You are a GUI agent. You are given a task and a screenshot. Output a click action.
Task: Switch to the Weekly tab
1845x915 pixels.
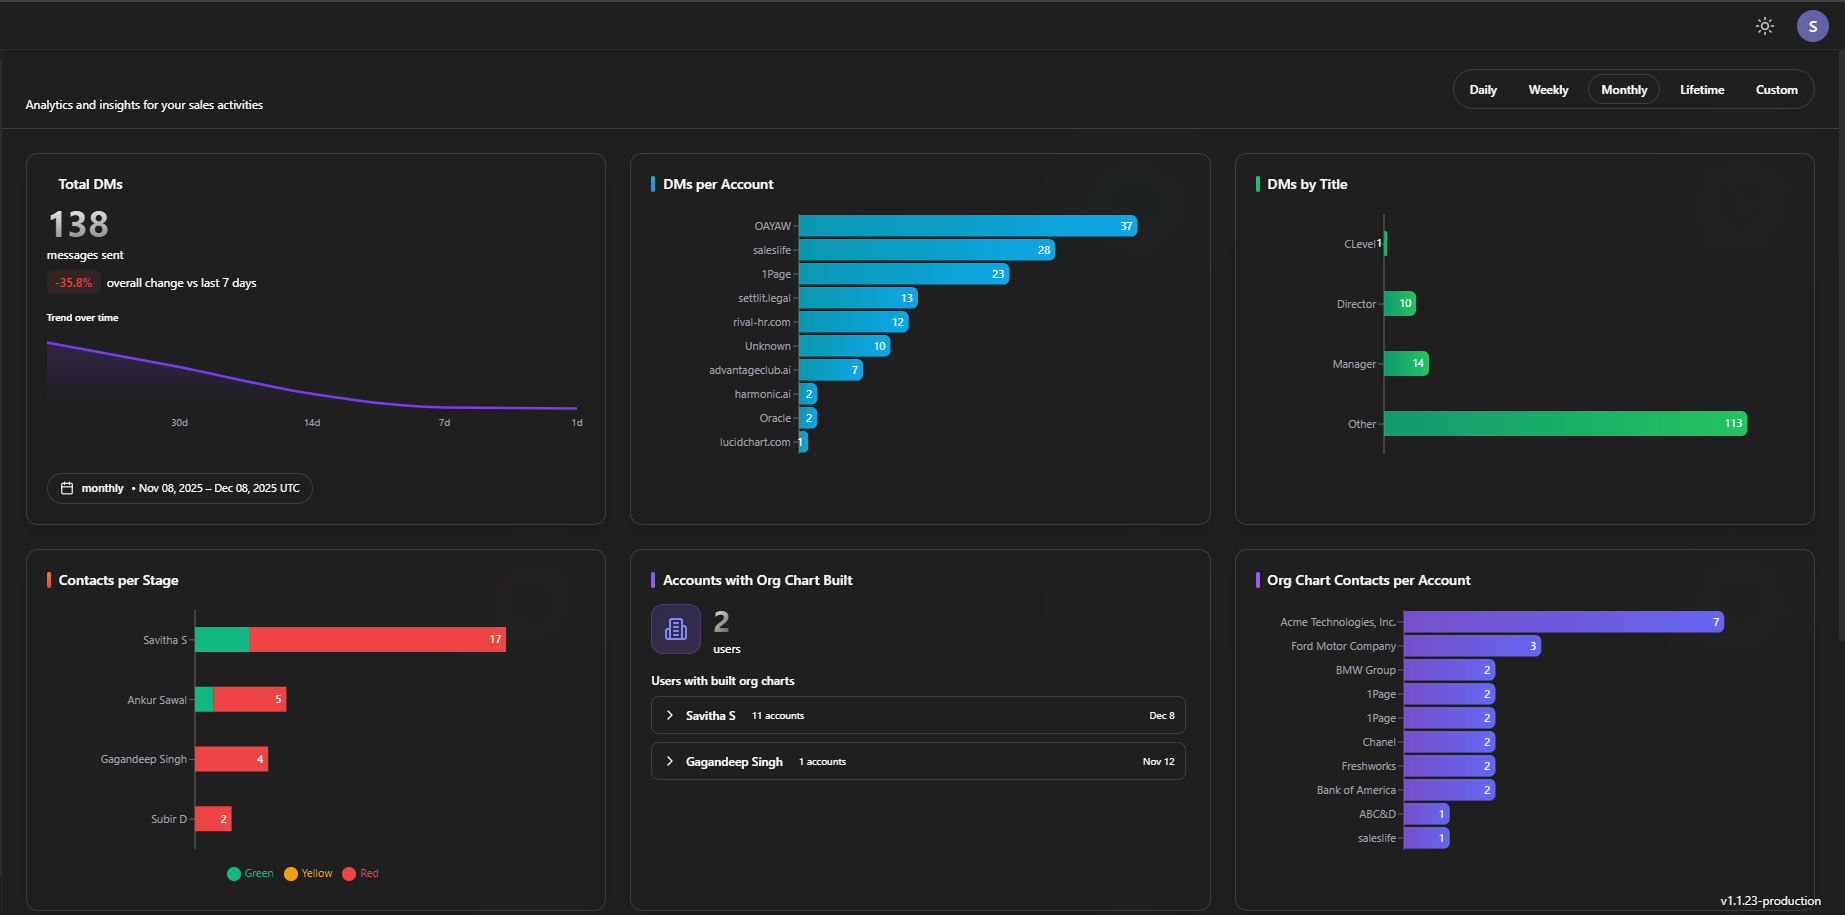pyautogui.click(x=1548, y=89)
